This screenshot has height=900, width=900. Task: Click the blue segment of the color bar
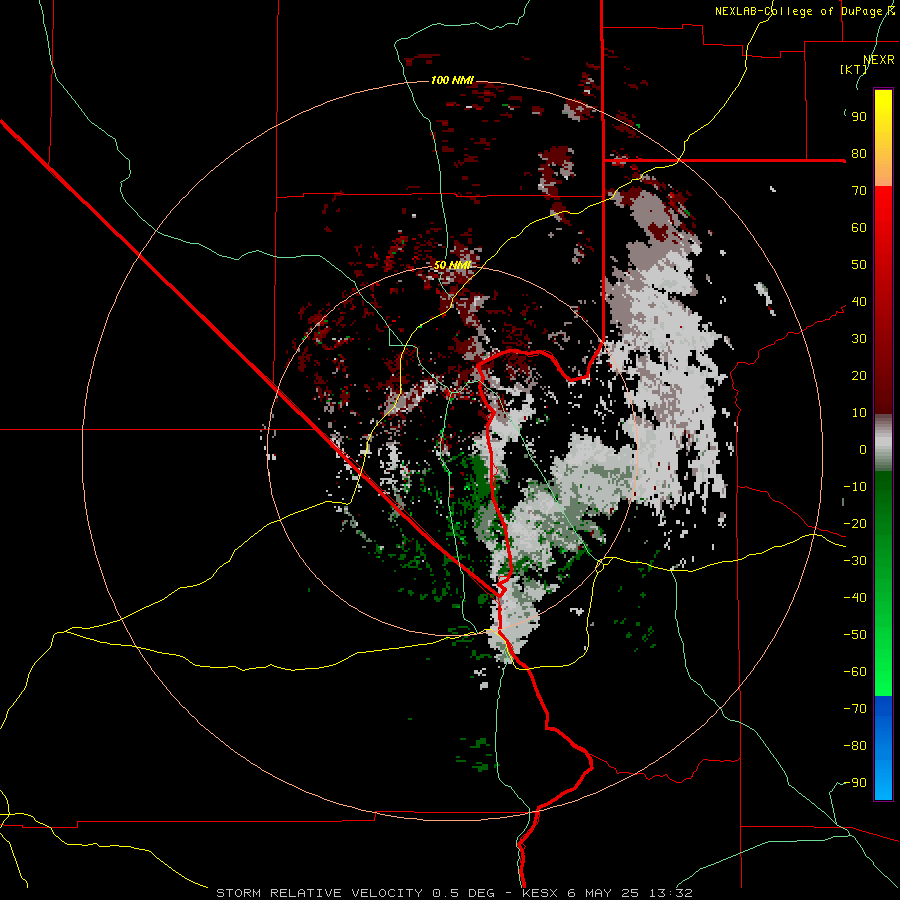(x=883, y=748)
